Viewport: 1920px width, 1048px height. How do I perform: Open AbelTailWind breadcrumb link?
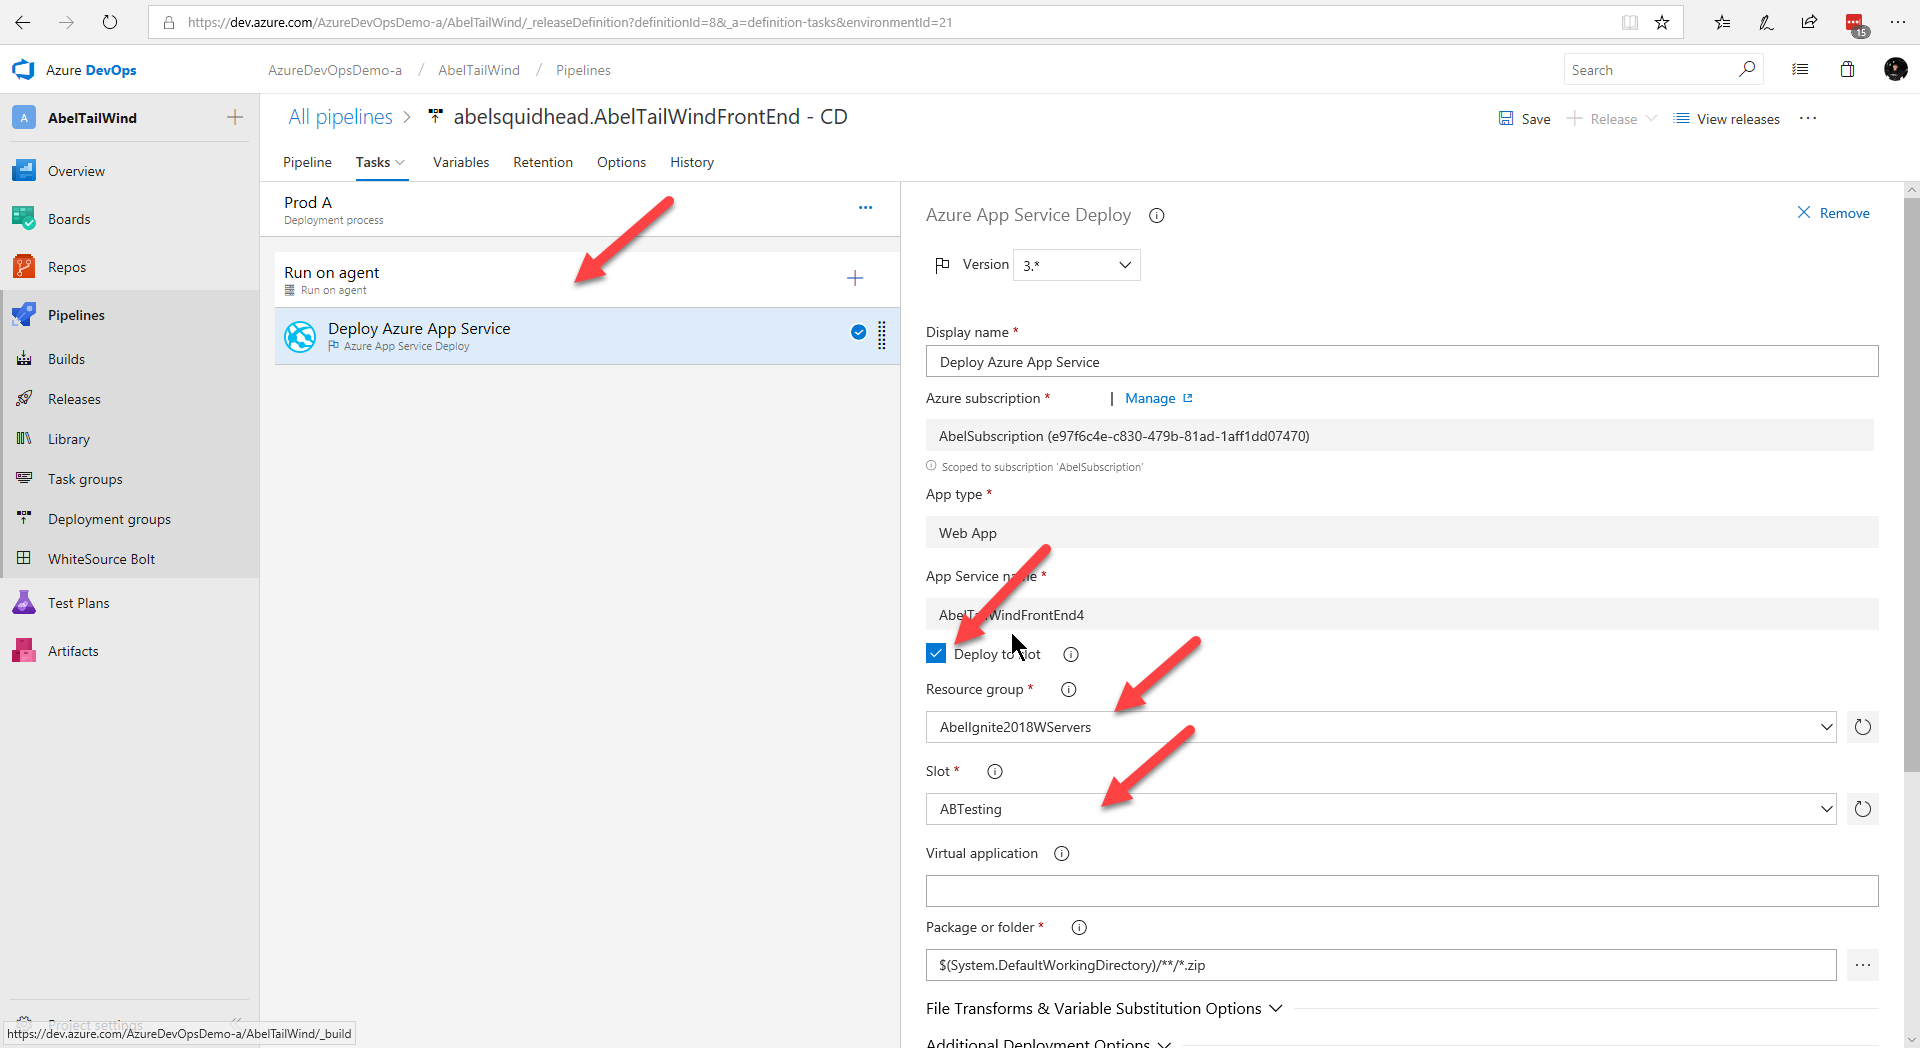[x=479, y=70]
